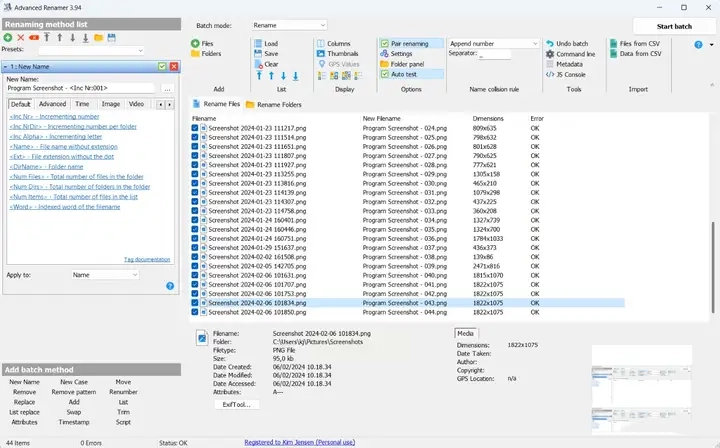720x448 pixels.
Task: Click the Separator input field
Action: (495, 54)
